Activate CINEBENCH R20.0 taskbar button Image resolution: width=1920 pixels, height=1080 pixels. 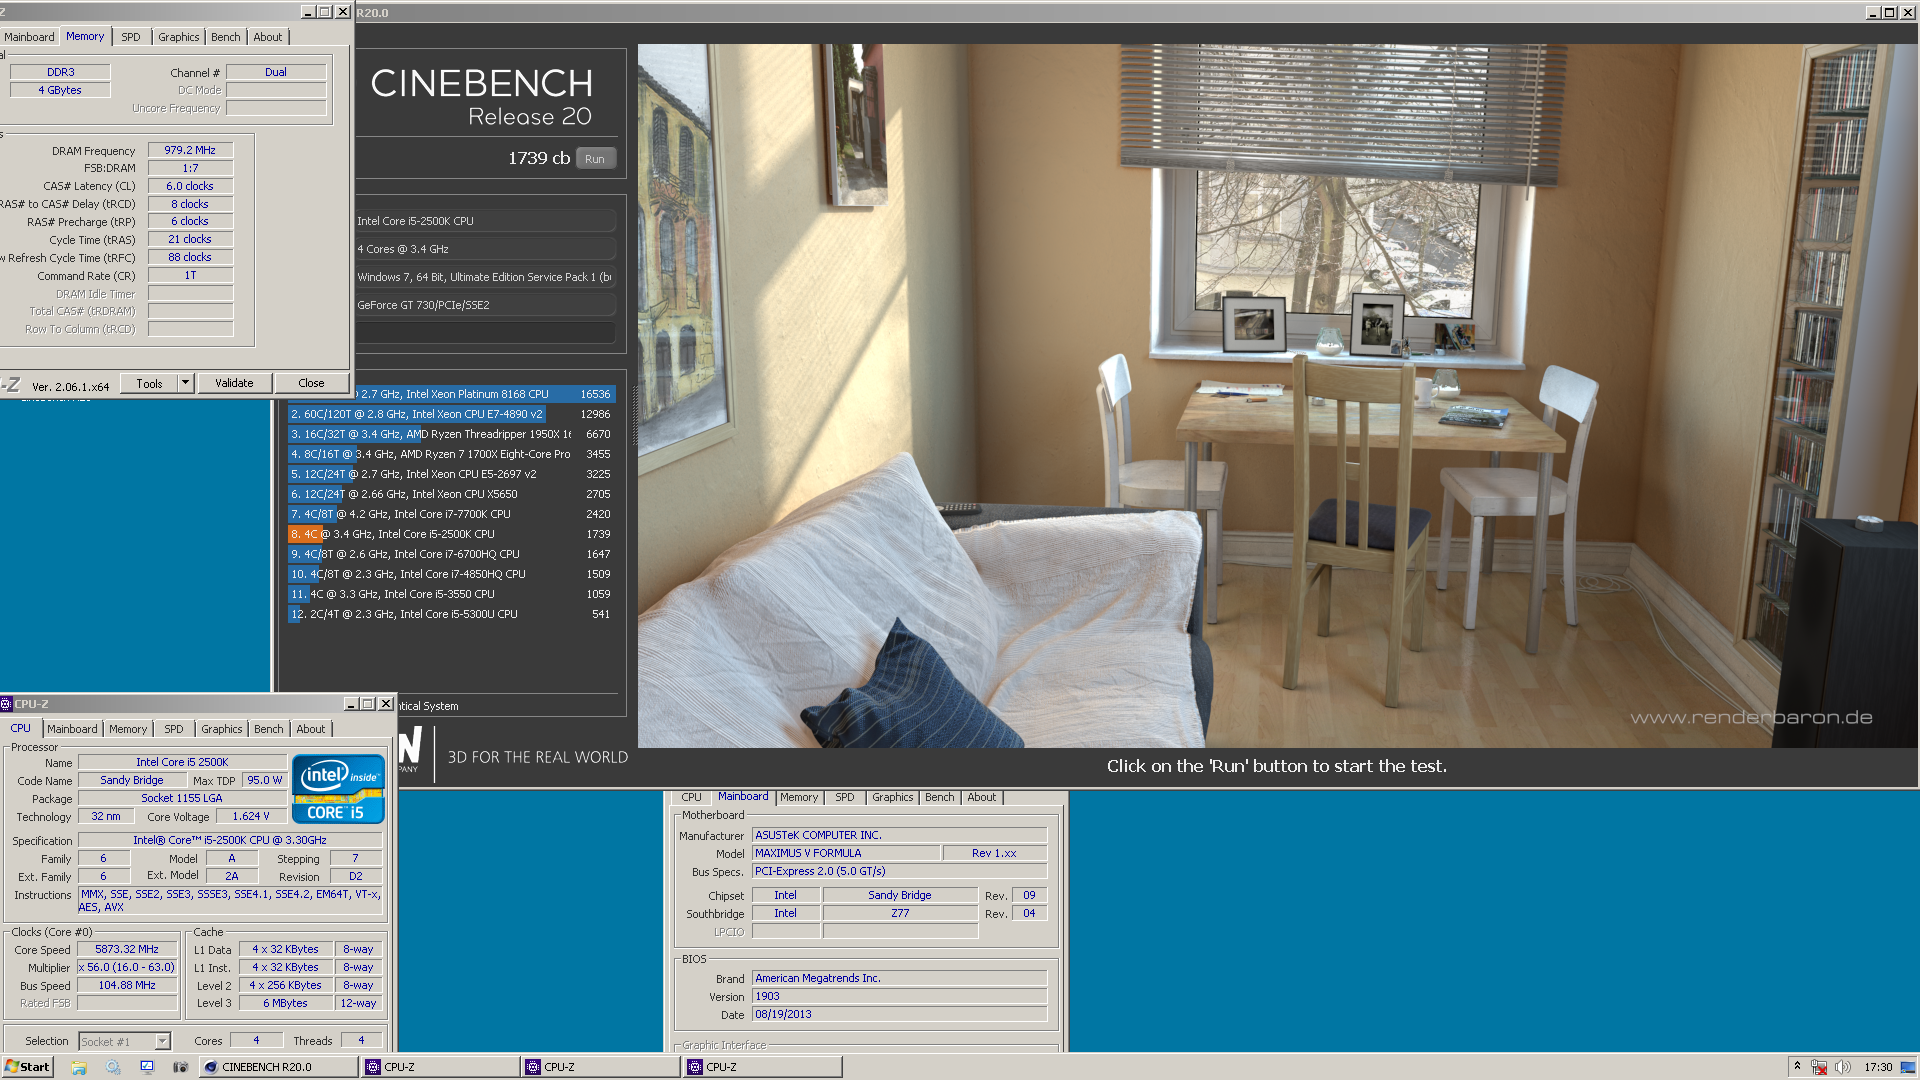(x=279, y=1067)
